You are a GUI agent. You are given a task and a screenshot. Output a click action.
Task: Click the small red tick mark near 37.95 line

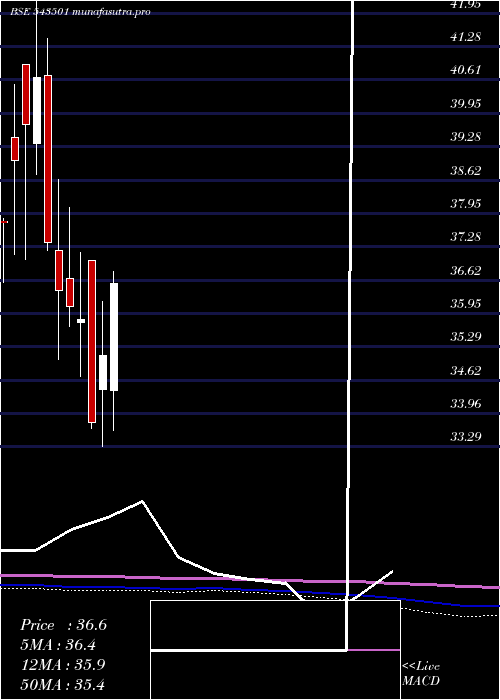4,222
